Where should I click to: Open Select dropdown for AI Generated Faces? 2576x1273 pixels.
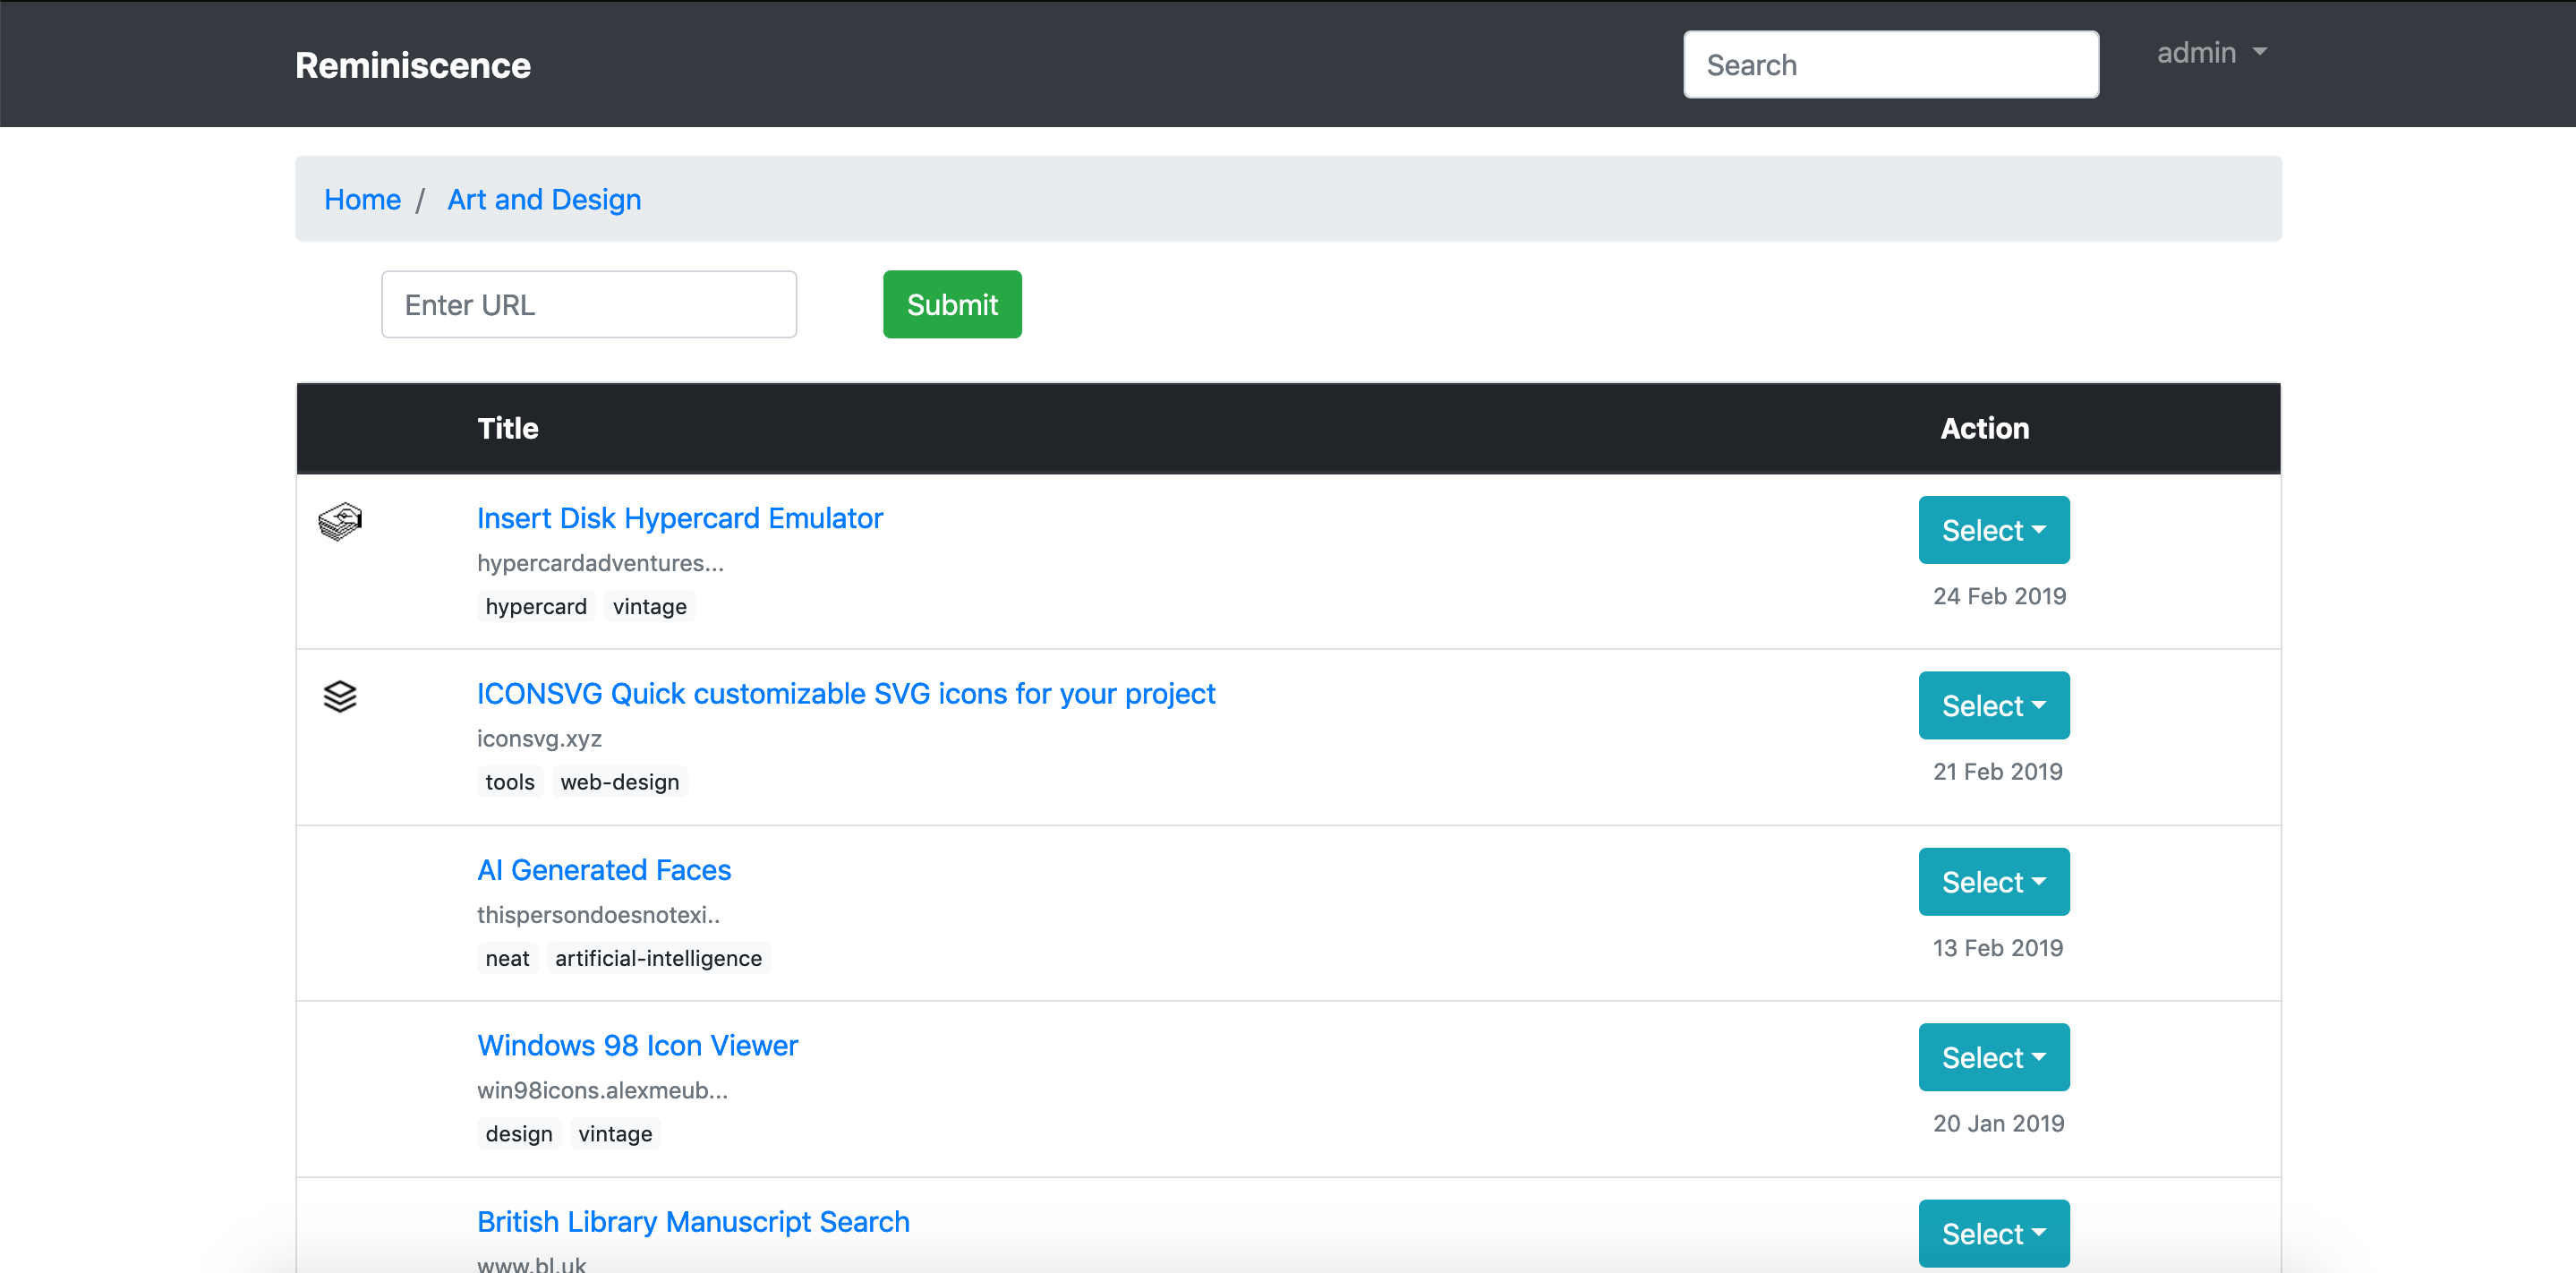1993,882
